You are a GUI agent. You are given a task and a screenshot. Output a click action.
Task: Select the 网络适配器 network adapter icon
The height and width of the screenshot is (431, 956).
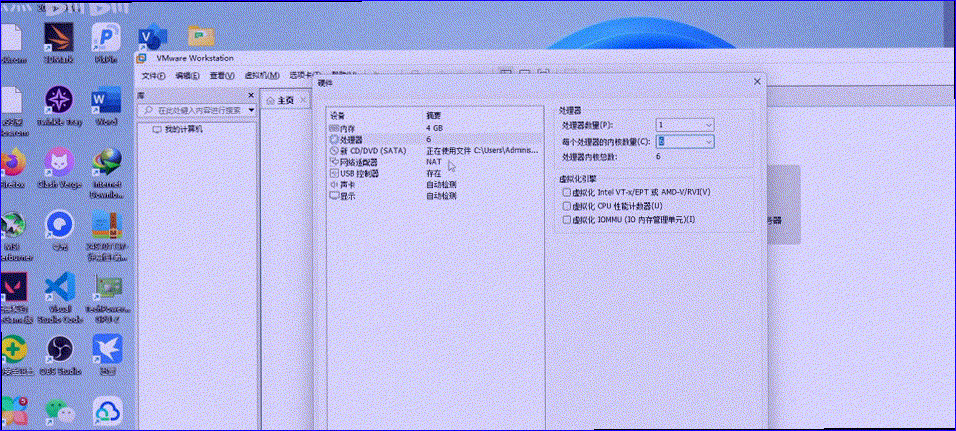334,162
